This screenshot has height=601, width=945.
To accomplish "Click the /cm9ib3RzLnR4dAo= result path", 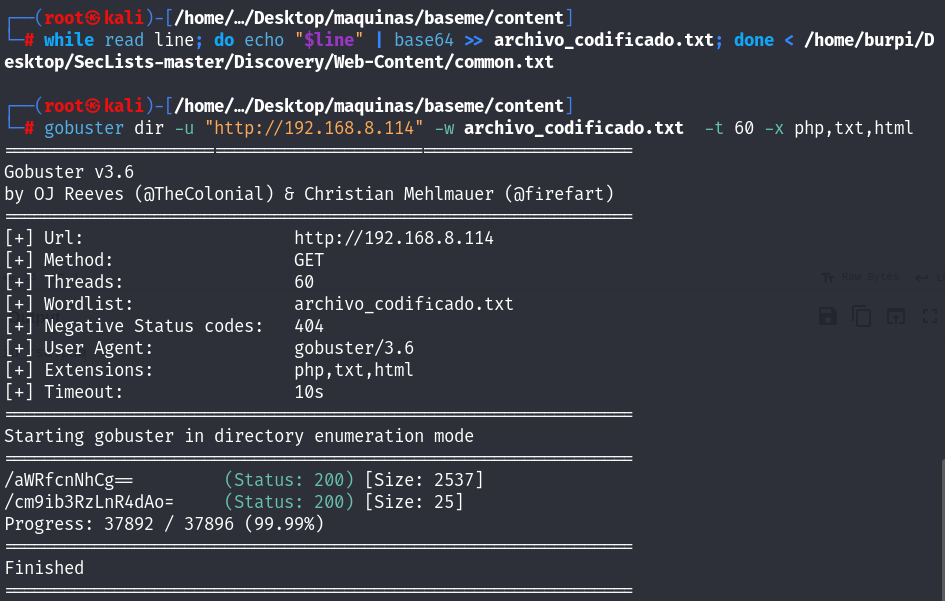I will coord(89,502).
